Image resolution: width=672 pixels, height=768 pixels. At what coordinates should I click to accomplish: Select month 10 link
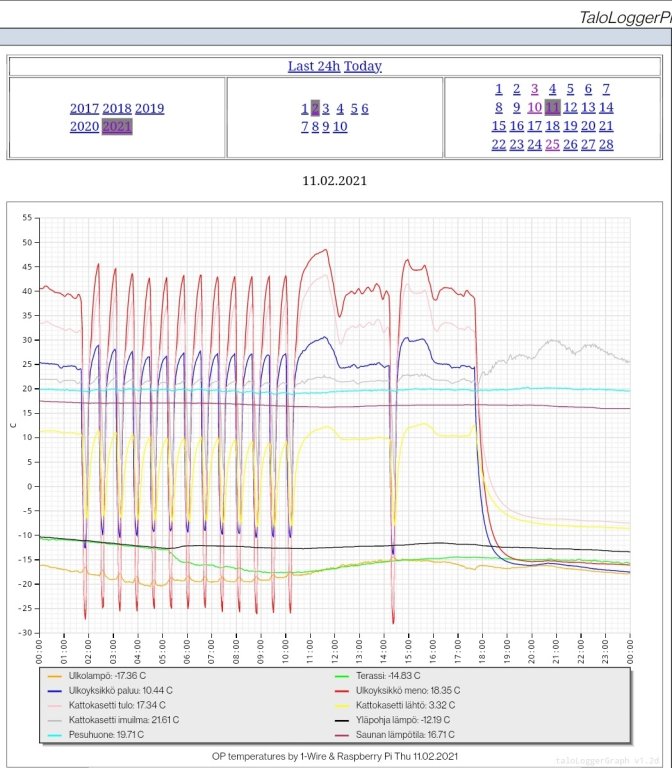pyautogui.click(x=340, y=126)
